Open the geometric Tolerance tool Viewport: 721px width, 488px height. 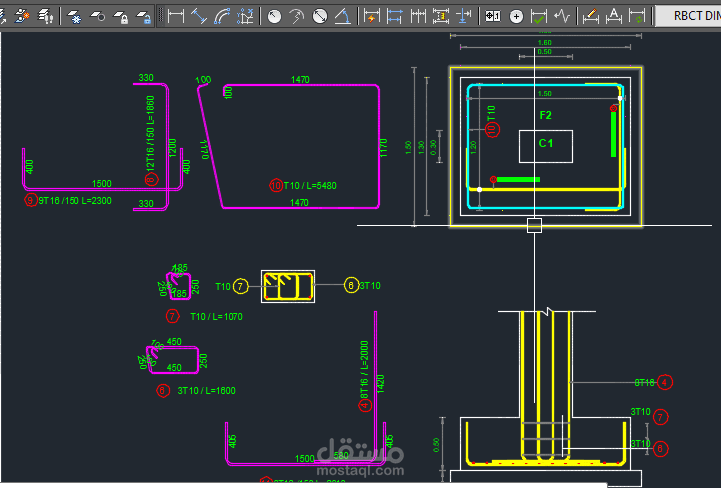492,16
